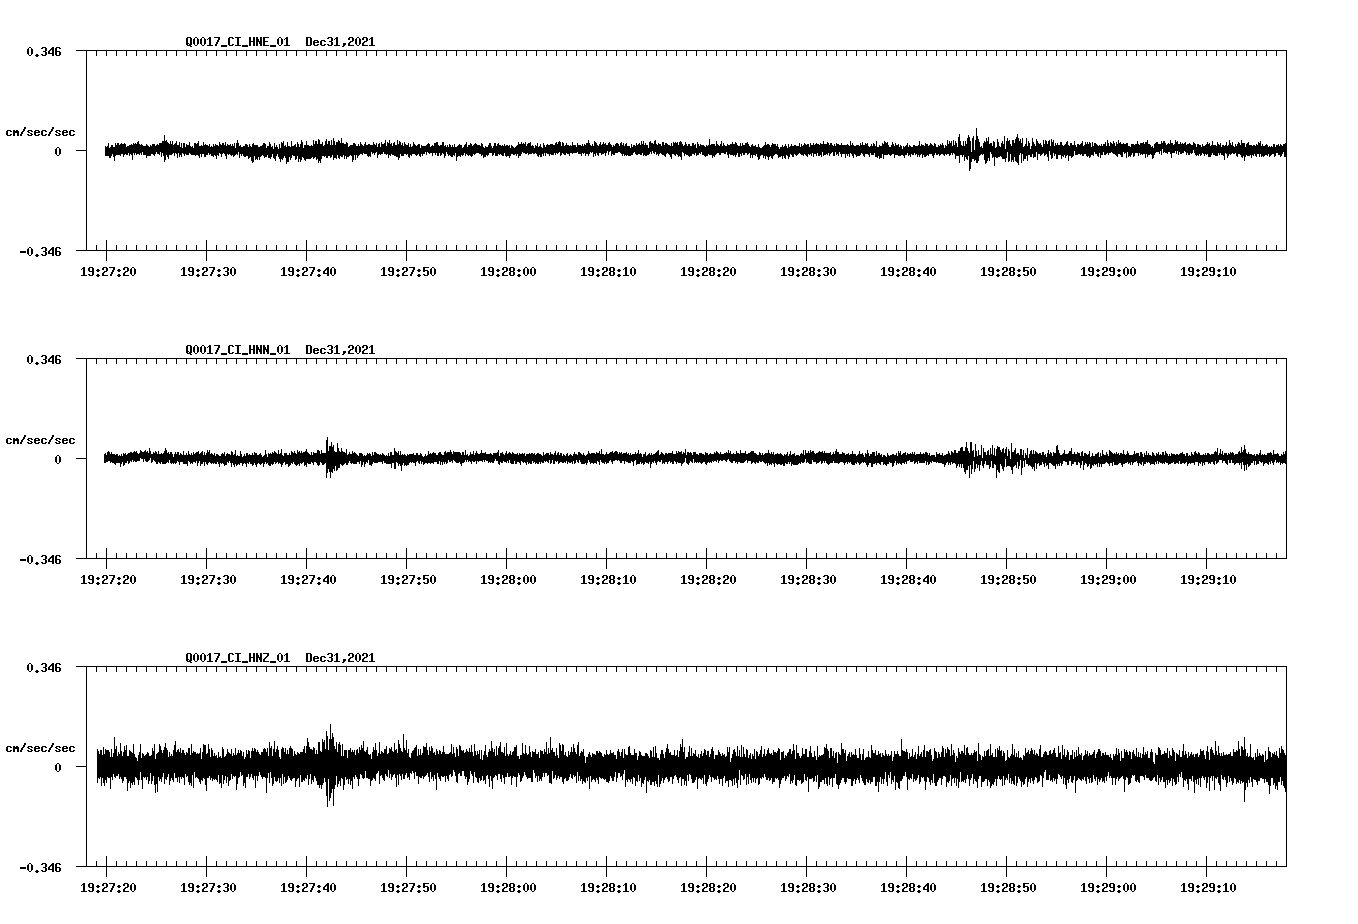Screen dimensions: 1358x924
Task: Click 19:29:00 time label under HNN plot
Action: pyautogui.click(x=1108, y=580)
